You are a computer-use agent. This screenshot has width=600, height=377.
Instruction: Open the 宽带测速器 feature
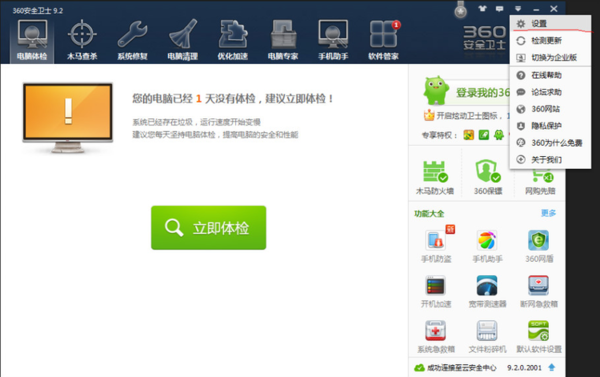coord(487,292)
